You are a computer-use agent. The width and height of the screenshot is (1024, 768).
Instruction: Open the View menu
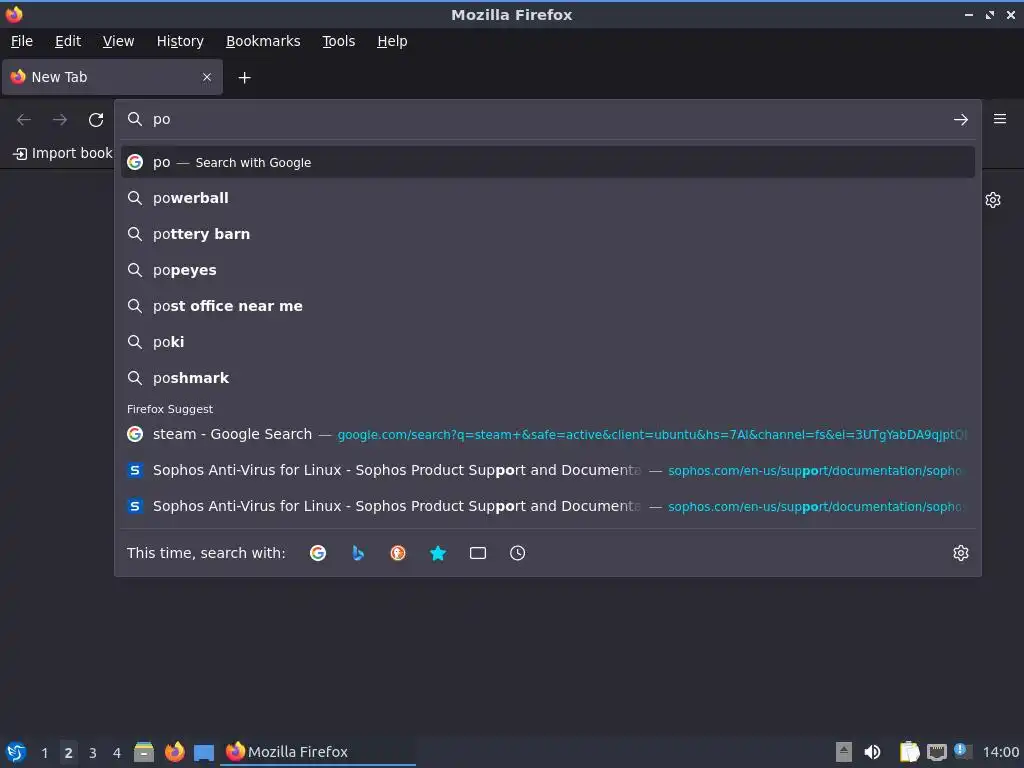coord(118,41)
